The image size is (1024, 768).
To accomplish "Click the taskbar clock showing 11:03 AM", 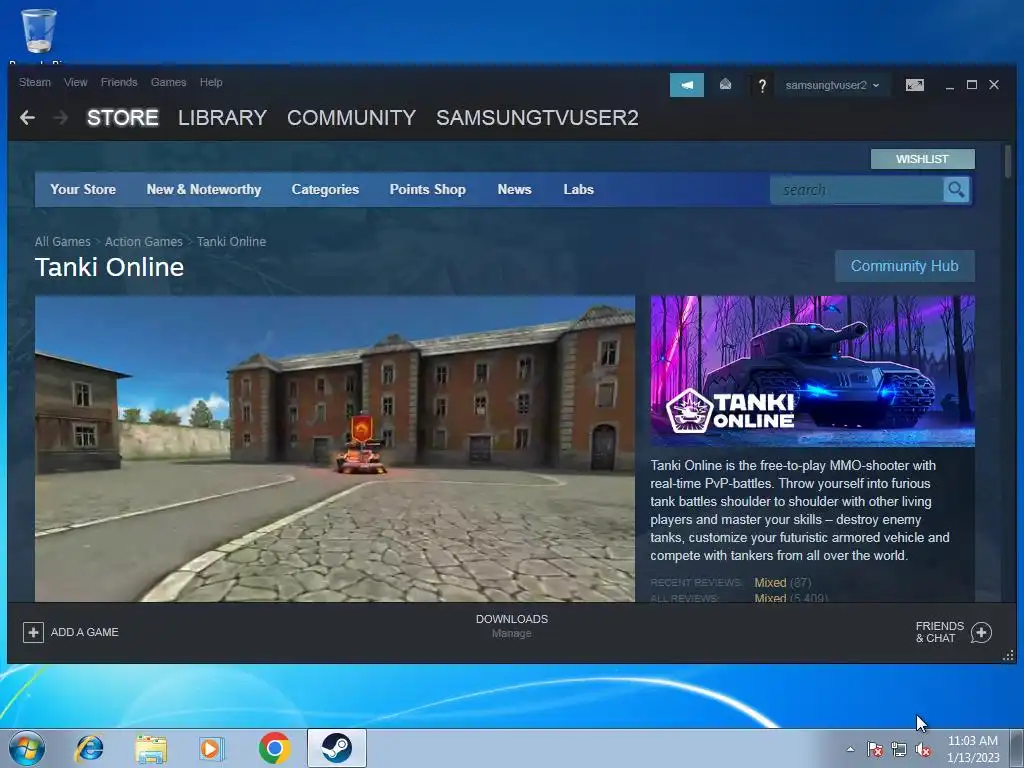I will (x=973, y=749).
